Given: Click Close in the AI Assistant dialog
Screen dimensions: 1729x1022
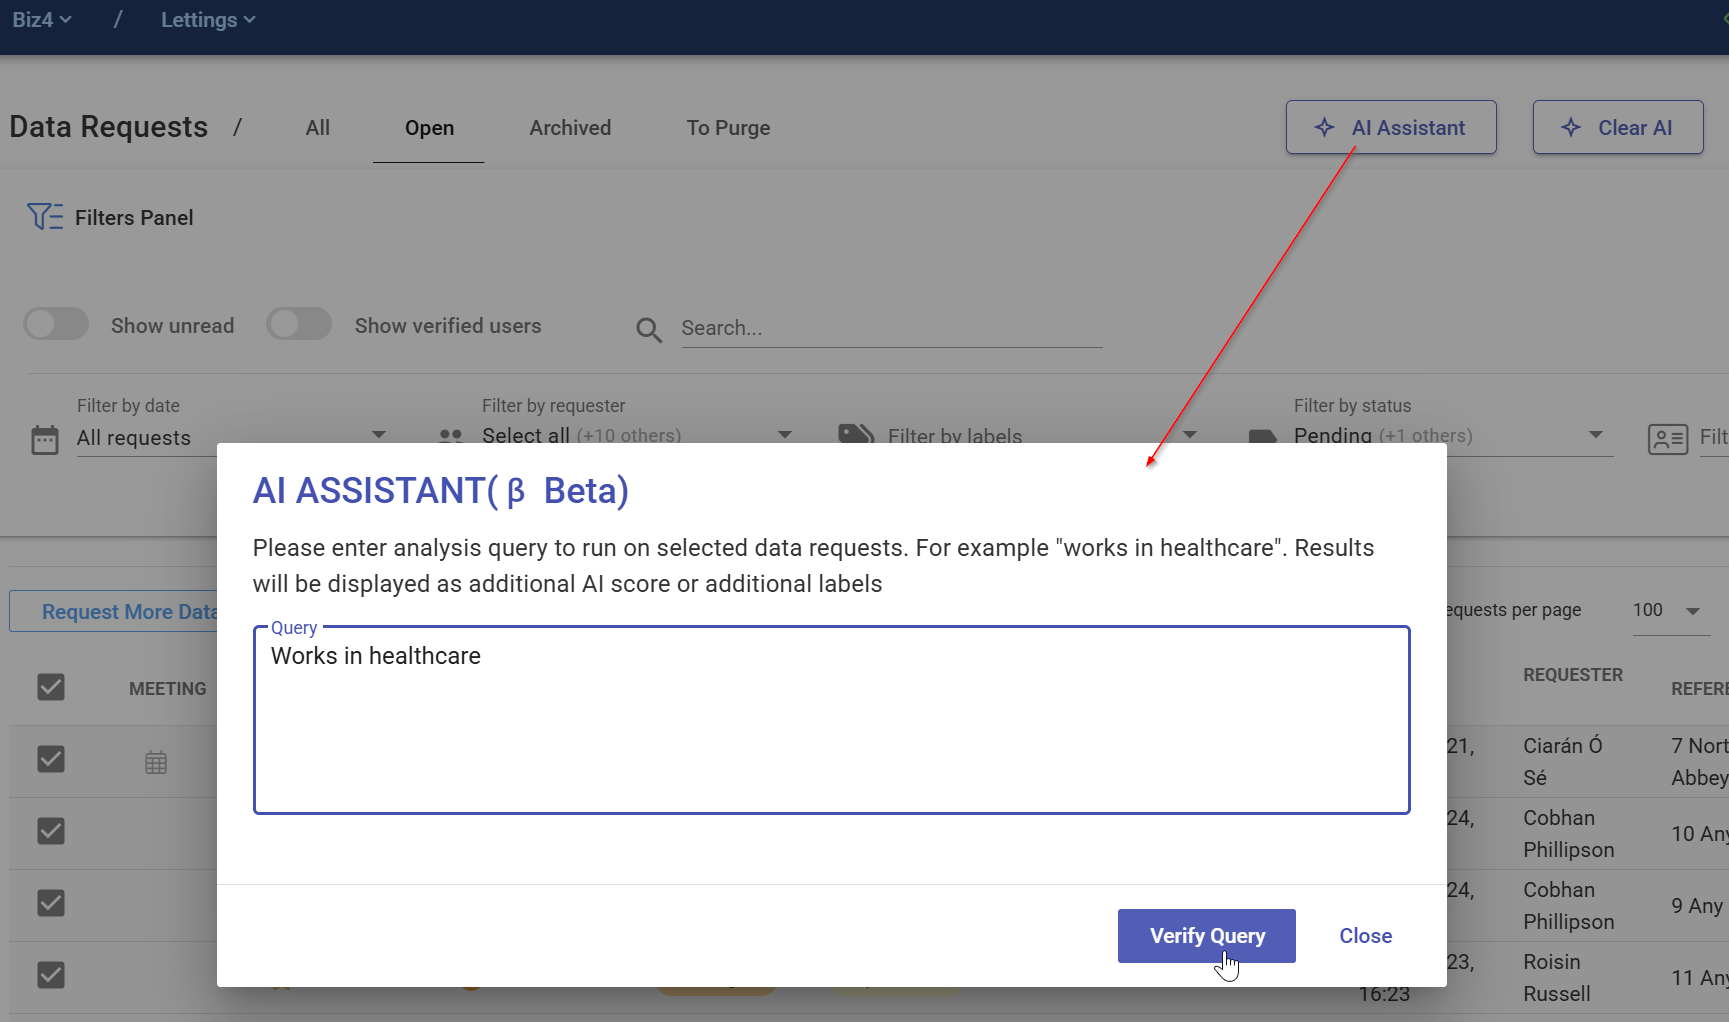Looking at the screenshot, I should coord(1365,936).
